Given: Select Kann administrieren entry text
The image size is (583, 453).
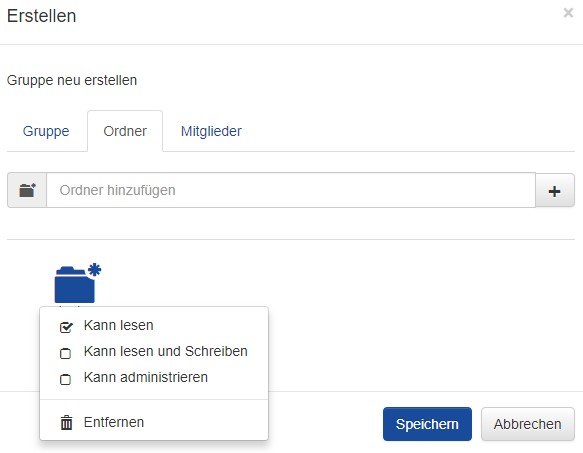Looking at the screenshot, I should coord(146,377).
